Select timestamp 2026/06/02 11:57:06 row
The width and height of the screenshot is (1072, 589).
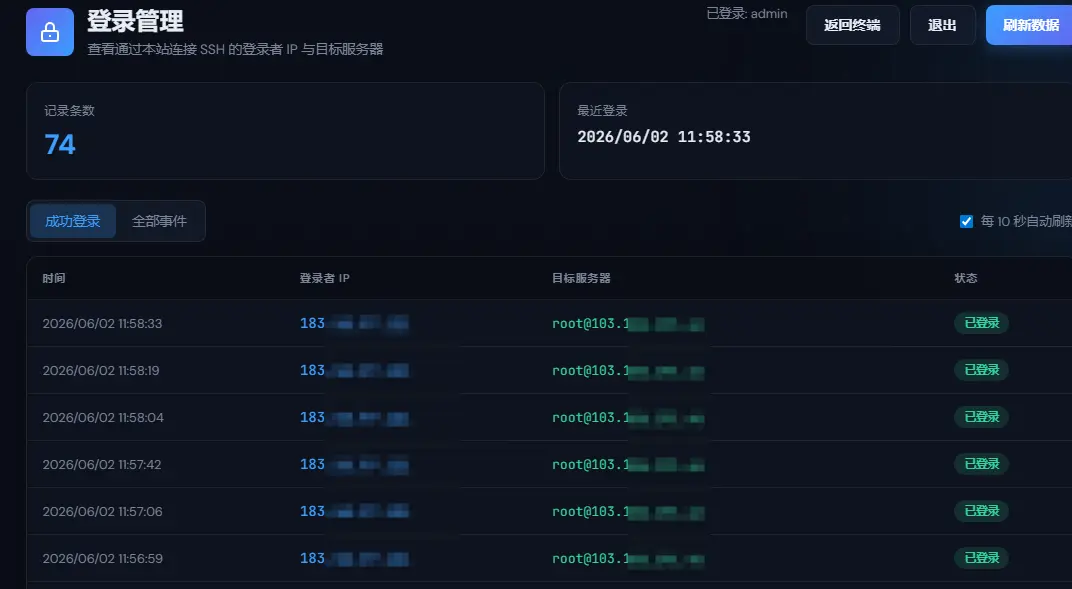tap(103, 512)
